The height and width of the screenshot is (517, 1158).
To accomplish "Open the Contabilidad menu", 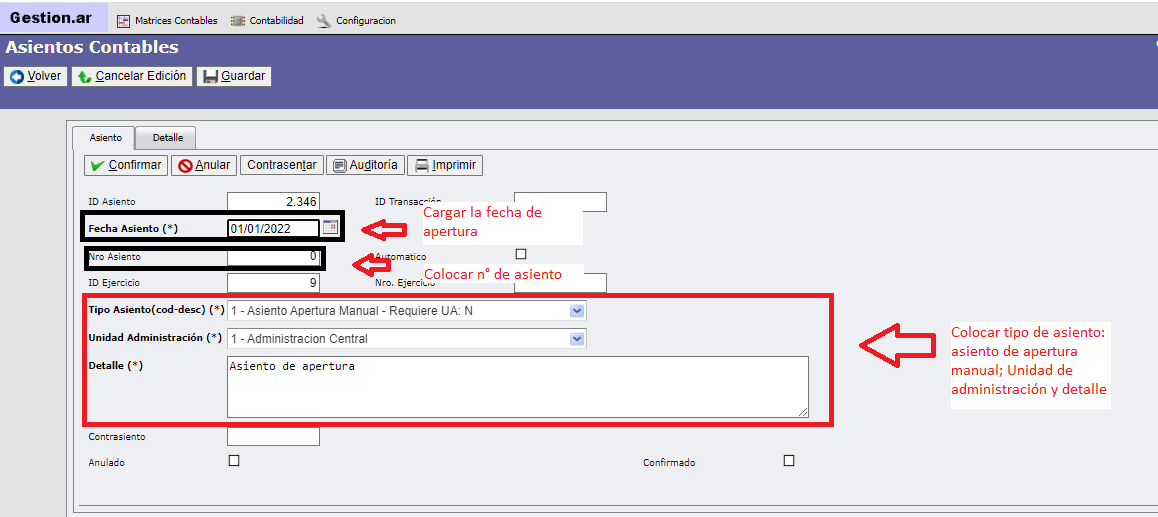I will (267, 20).
